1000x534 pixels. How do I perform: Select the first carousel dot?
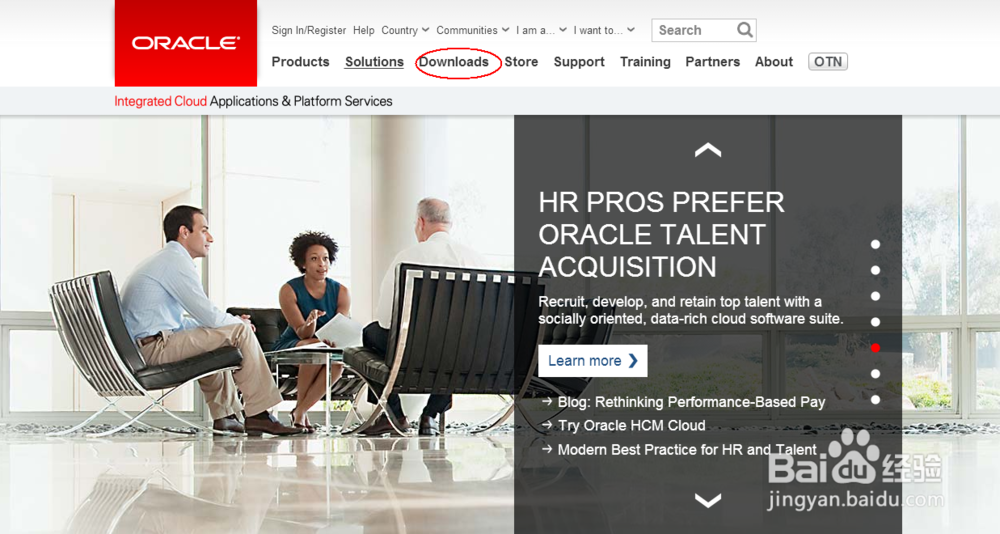(x=876, y=244)
